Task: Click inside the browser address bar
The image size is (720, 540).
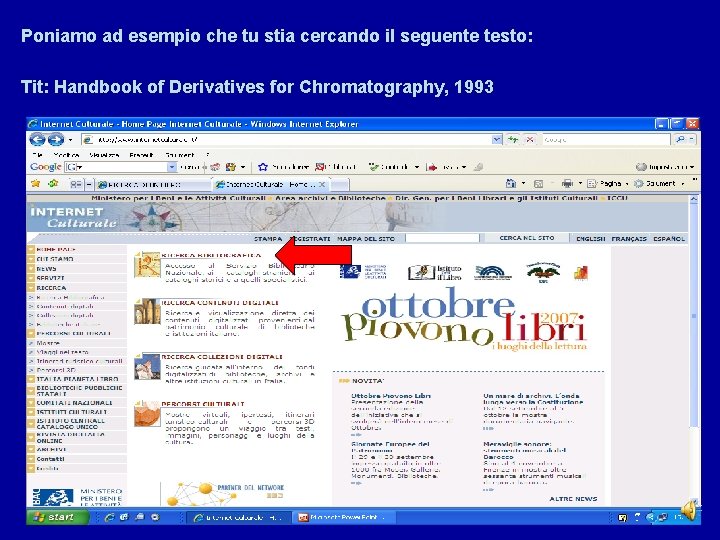Action: pyautogui.click(x=287, y=140)
